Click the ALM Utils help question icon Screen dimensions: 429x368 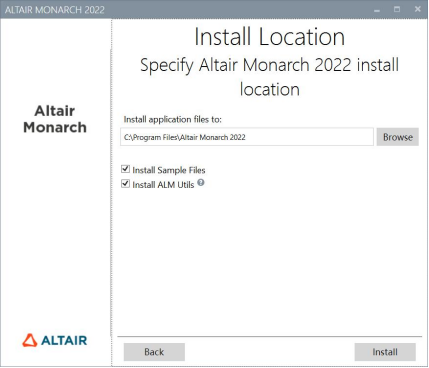201,182
